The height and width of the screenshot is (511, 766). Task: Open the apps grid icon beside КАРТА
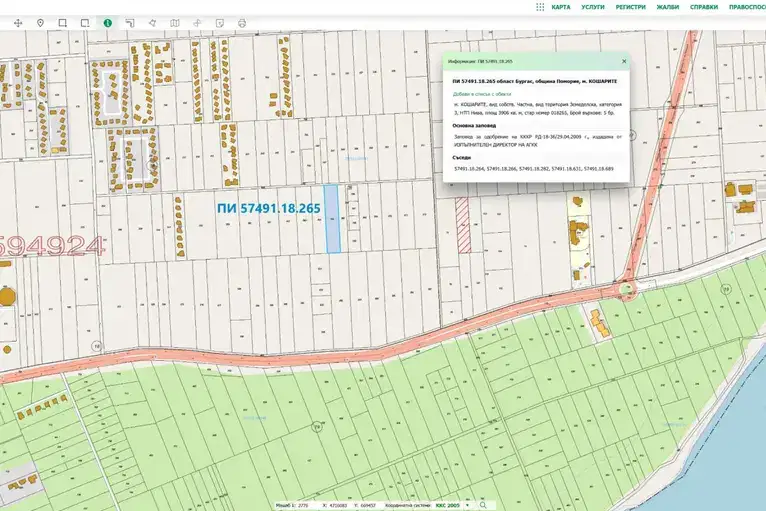point(540,7)
